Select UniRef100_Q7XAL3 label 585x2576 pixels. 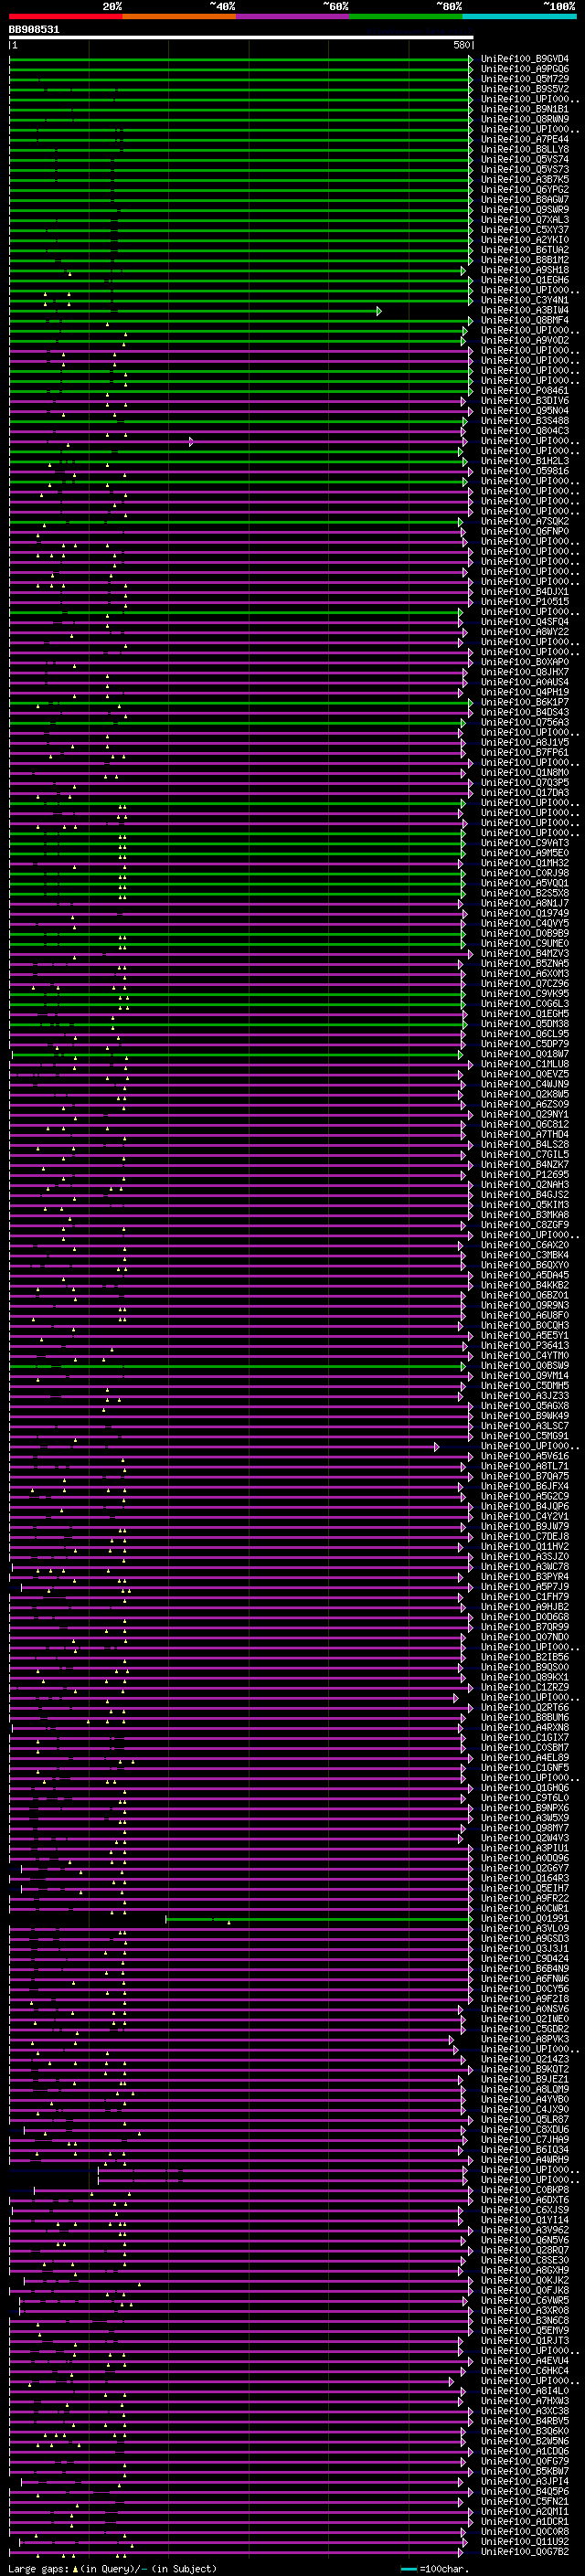(525, 220)
